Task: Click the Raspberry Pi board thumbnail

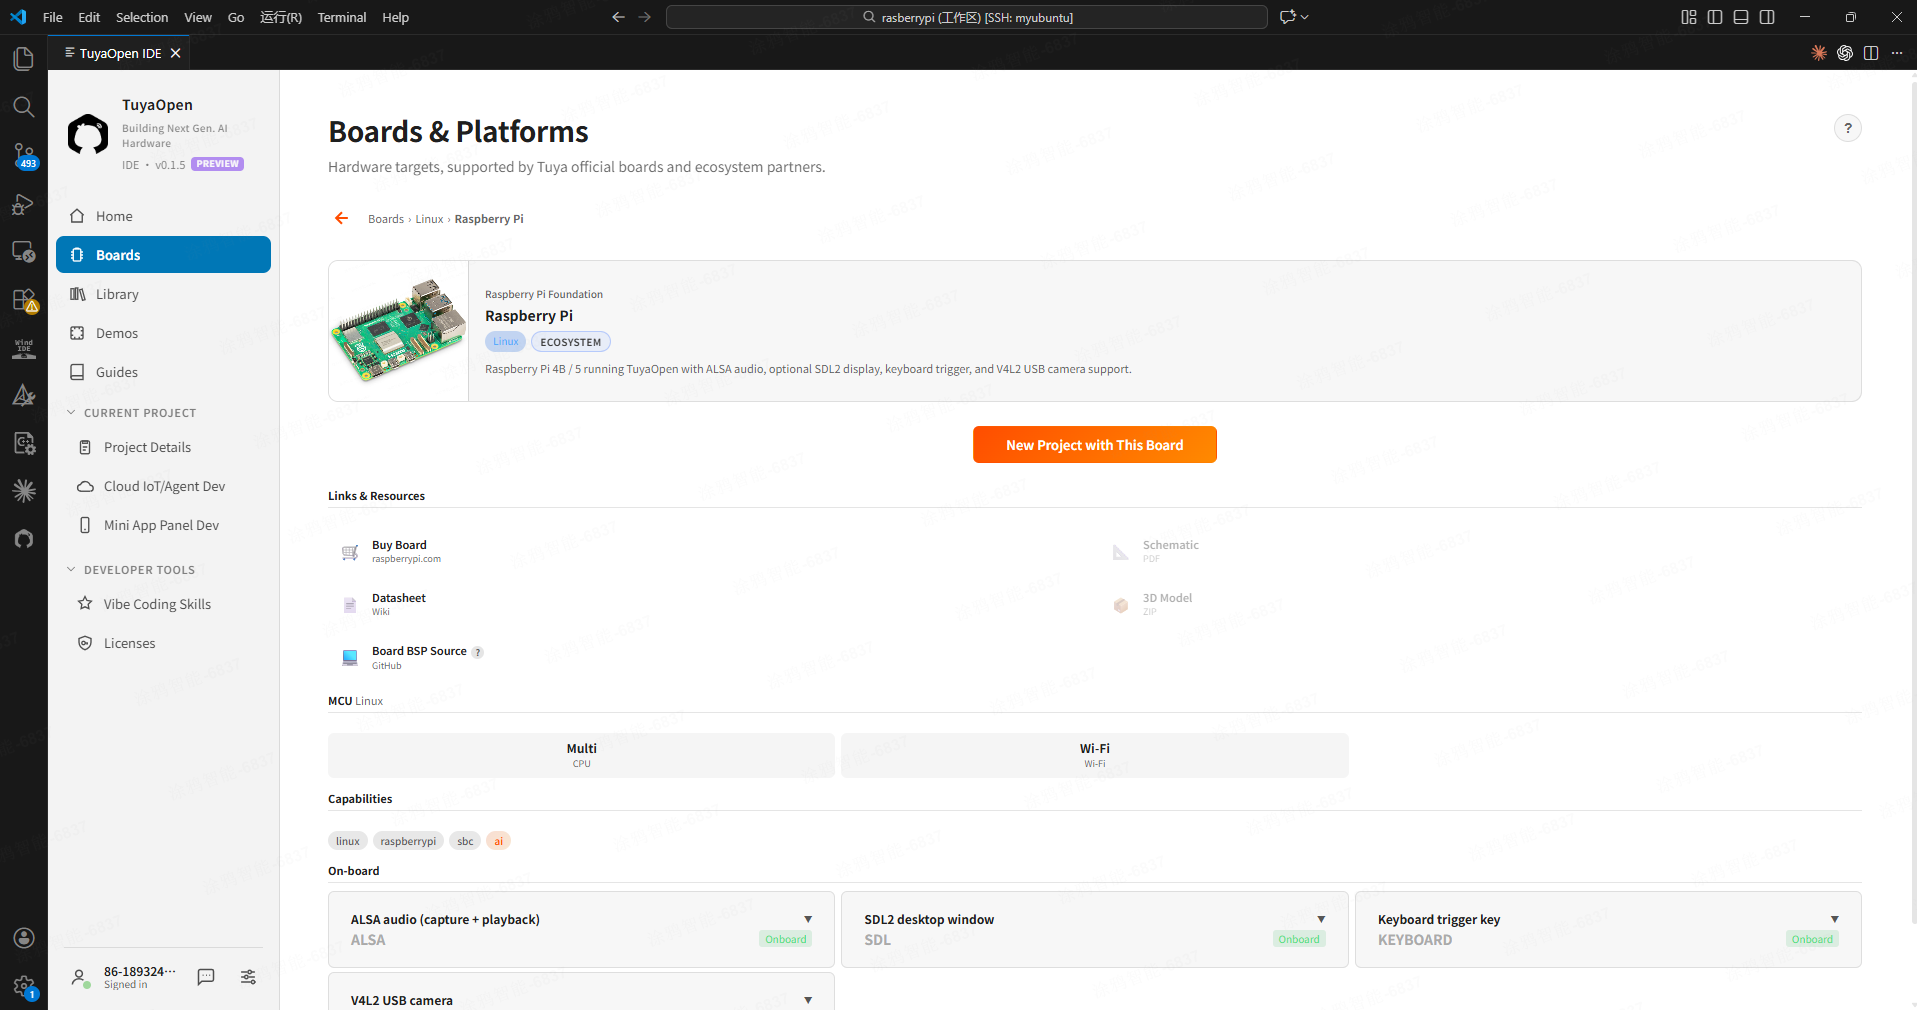Action: tap(399, 331)
